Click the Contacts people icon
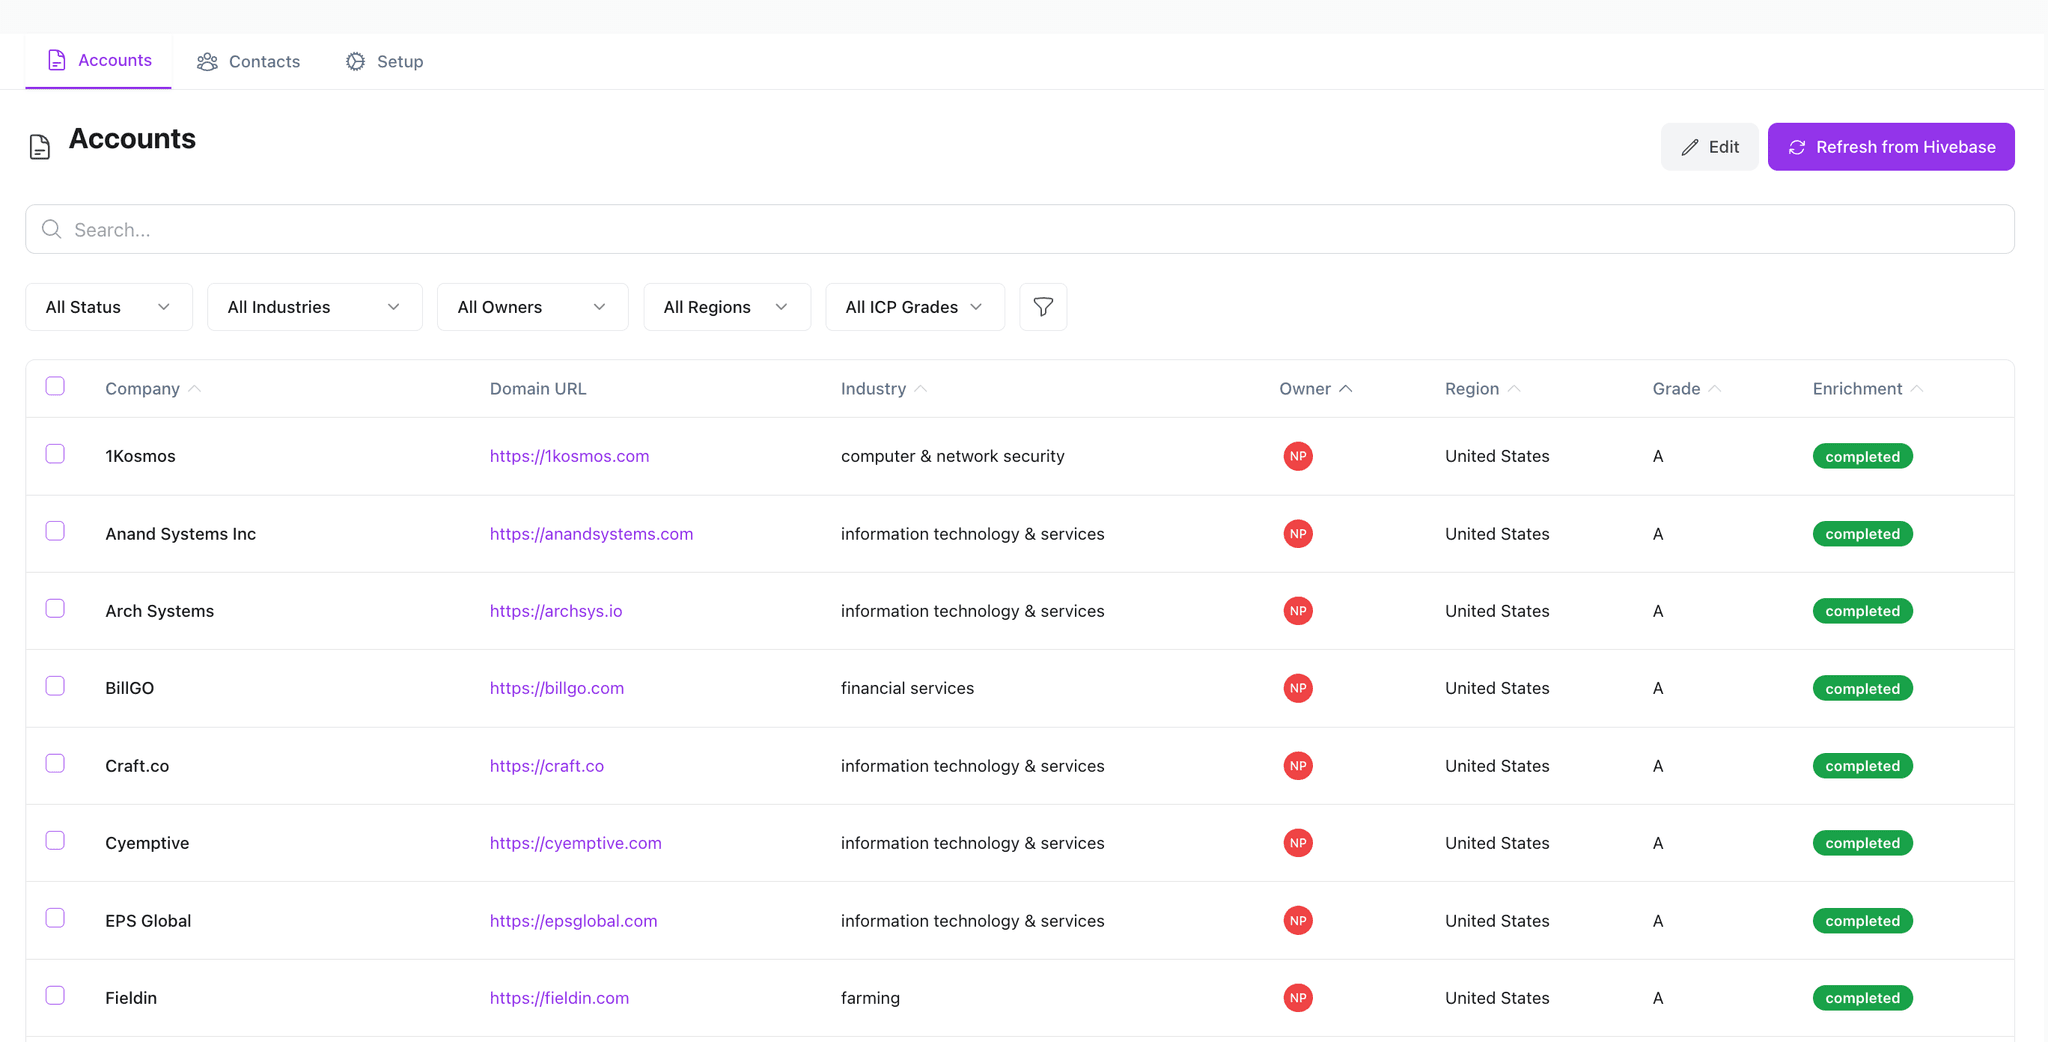 pyautogui.click(x=207, y=61)
